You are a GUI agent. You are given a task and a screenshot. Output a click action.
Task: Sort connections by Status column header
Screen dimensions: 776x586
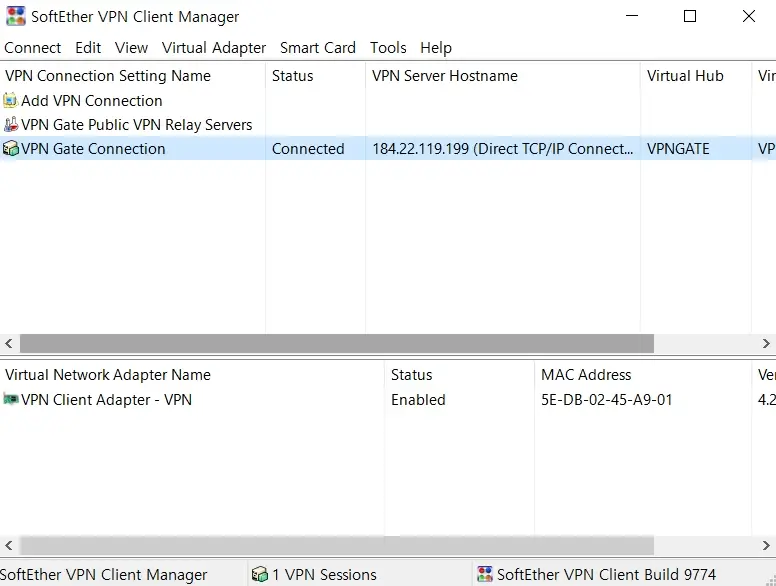[x=315, y=76]
